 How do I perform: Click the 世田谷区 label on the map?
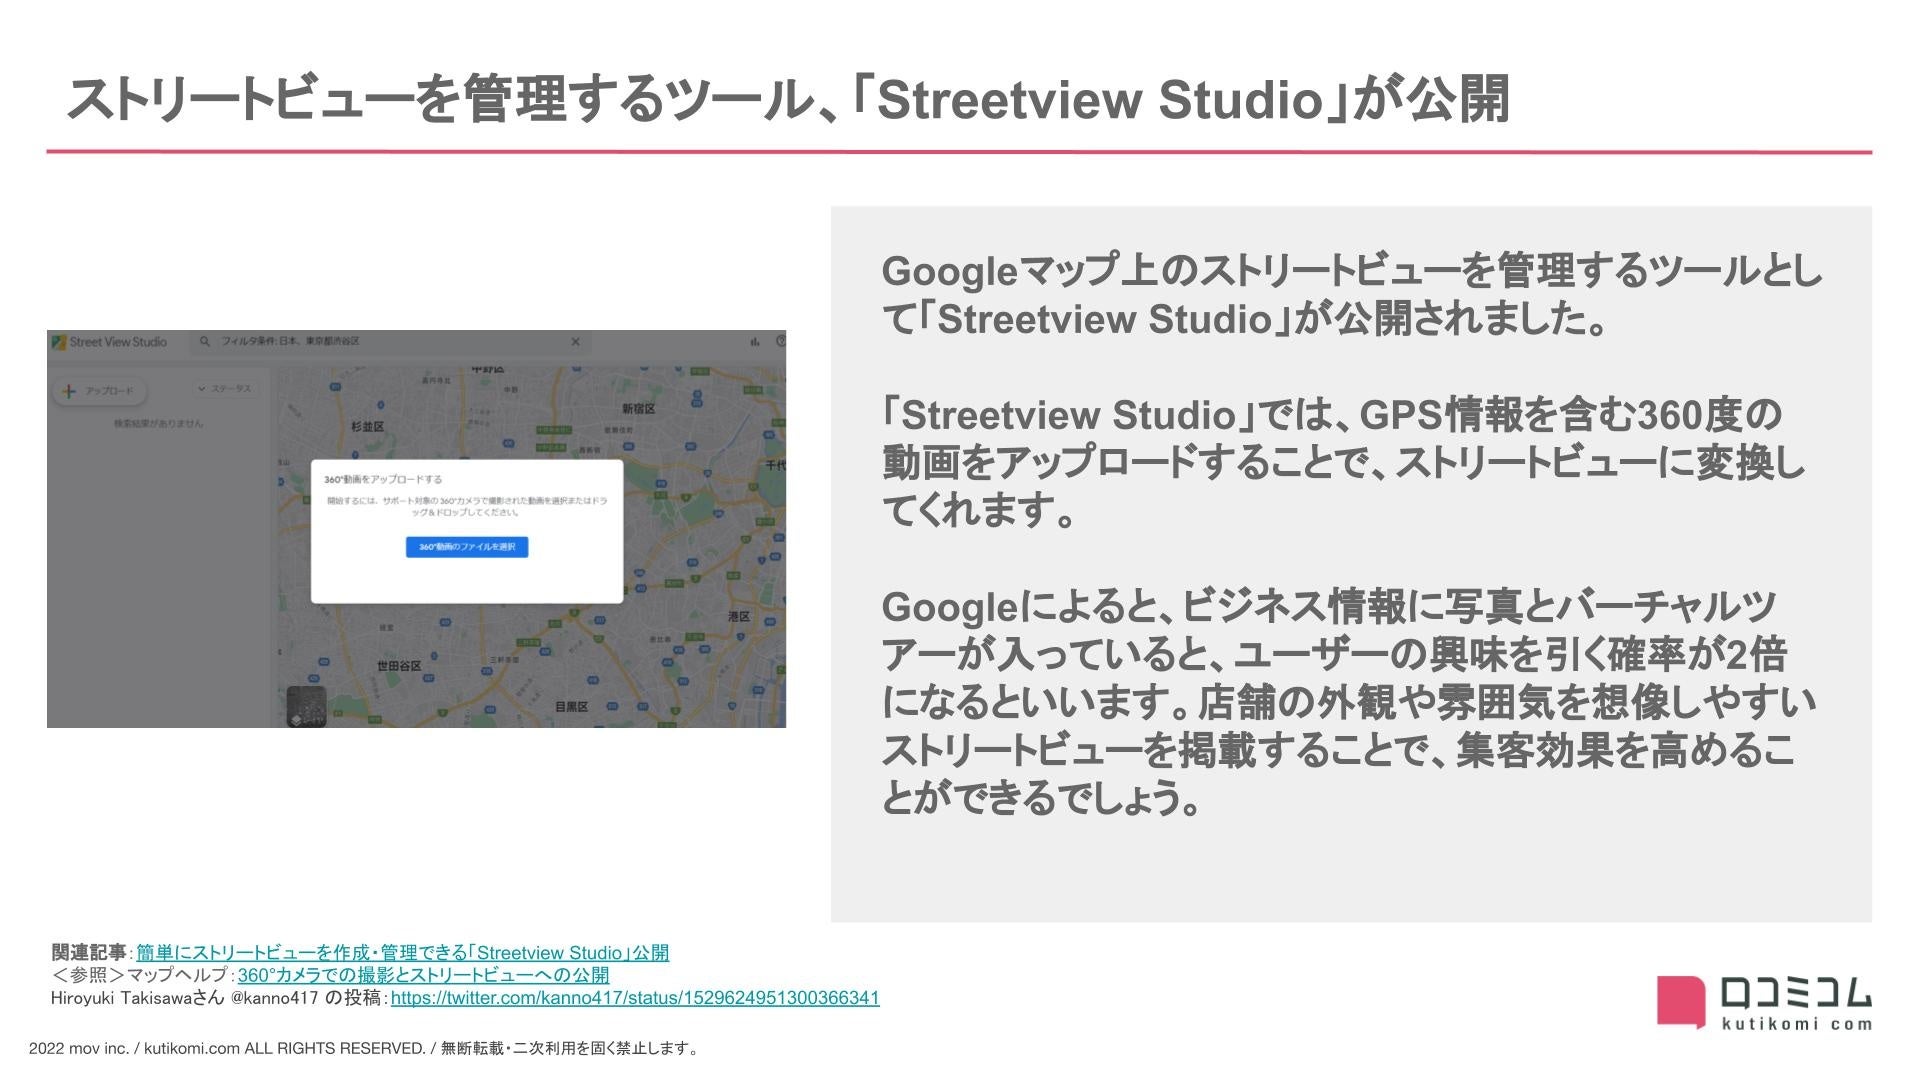click(399, 666)
